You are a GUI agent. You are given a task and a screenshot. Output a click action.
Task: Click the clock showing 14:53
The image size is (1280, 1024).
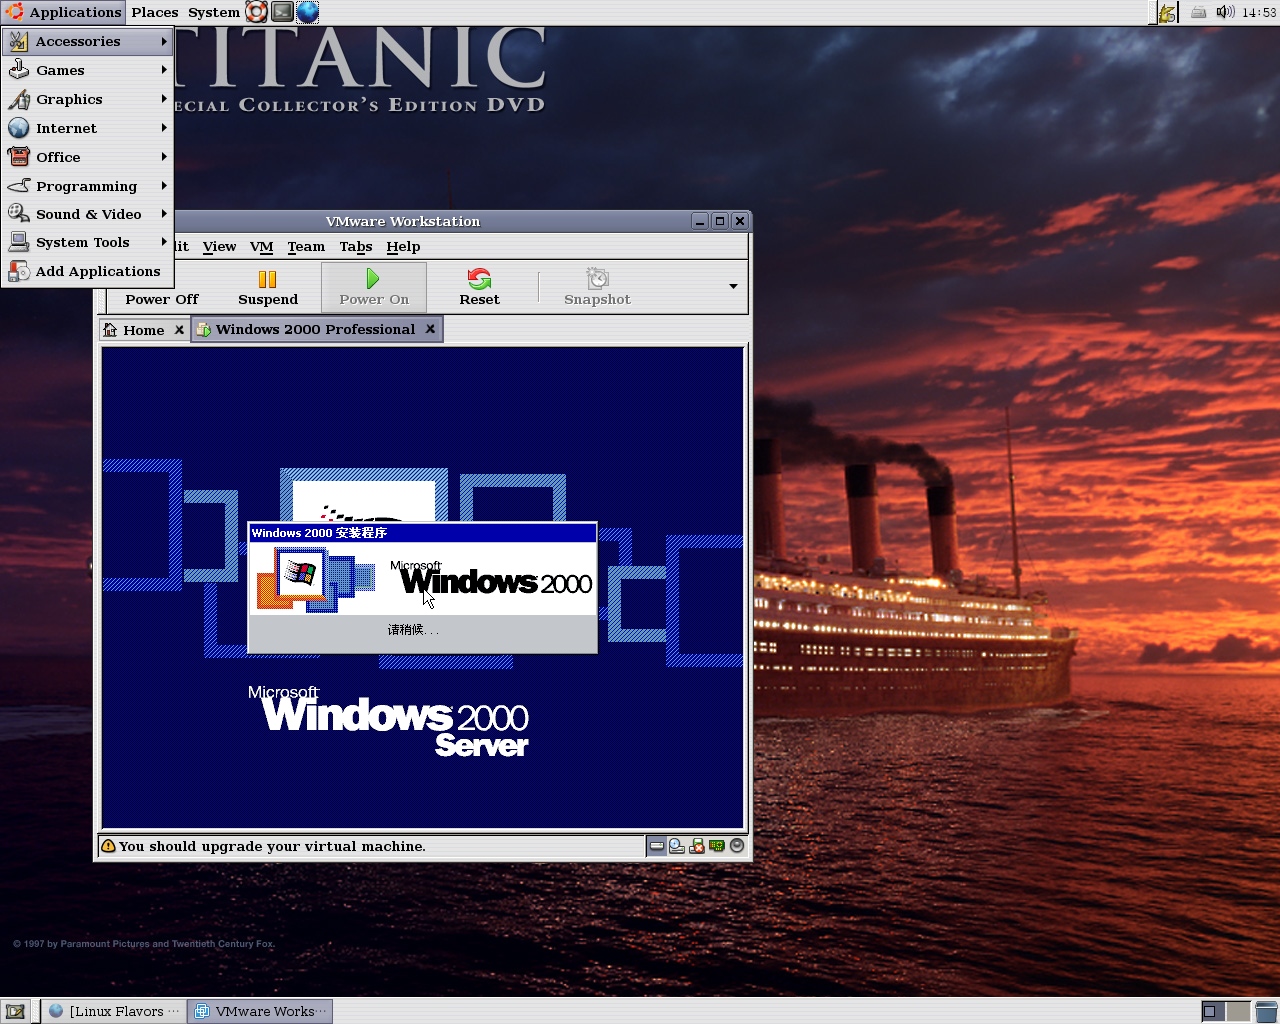pos(1259,12)
